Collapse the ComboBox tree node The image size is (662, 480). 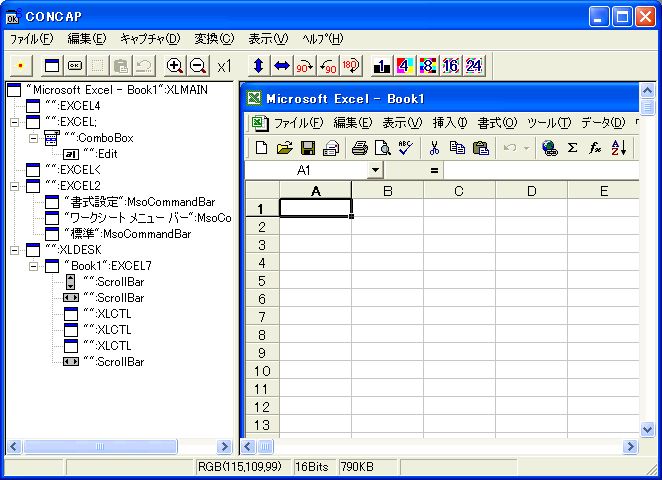point(33,138)
